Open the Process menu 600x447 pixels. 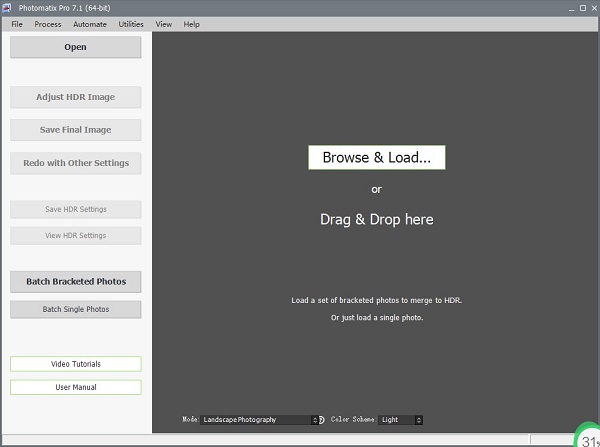47,24
